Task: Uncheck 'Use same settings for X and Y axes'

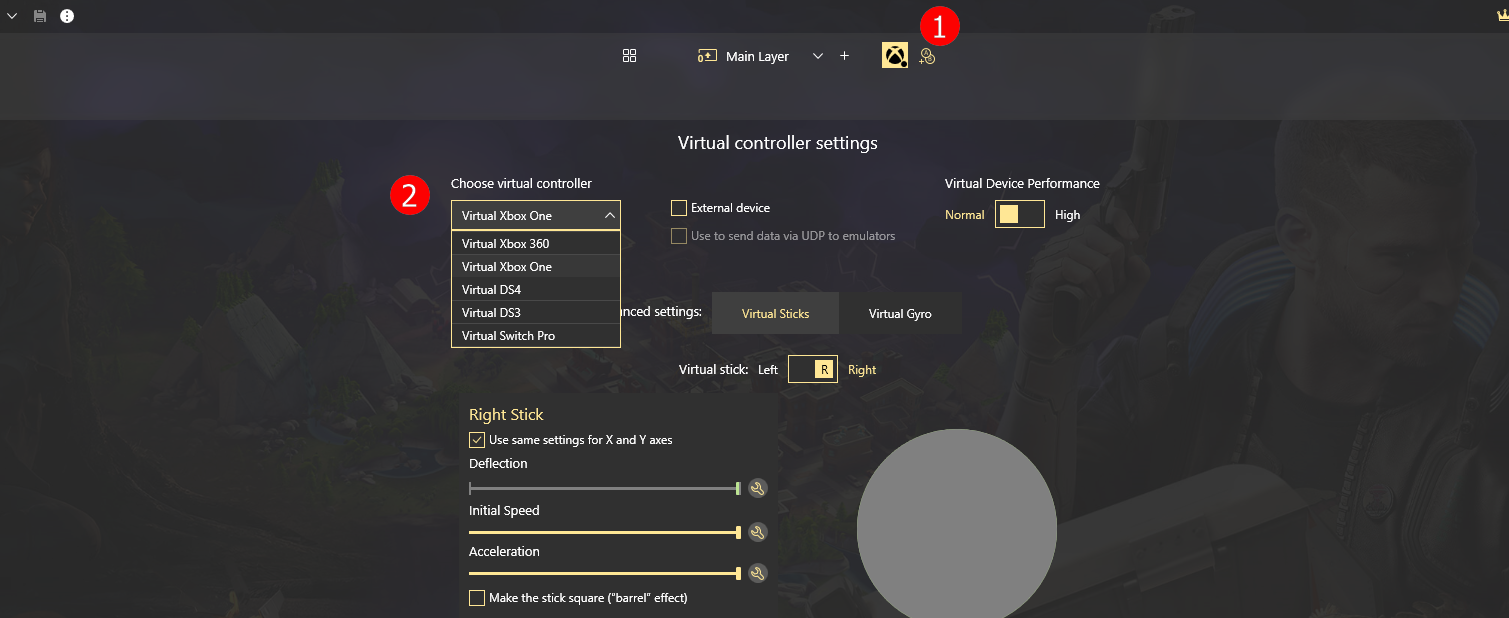Action: click(x=477, y=440)
